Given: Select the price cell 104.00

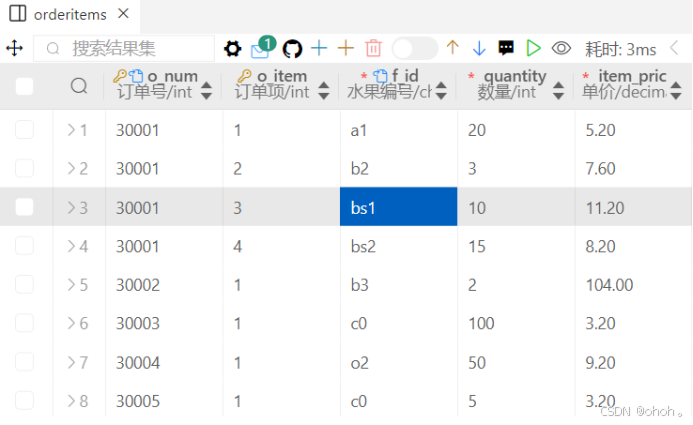Looking at the screenshot, I should click(633, 285).
